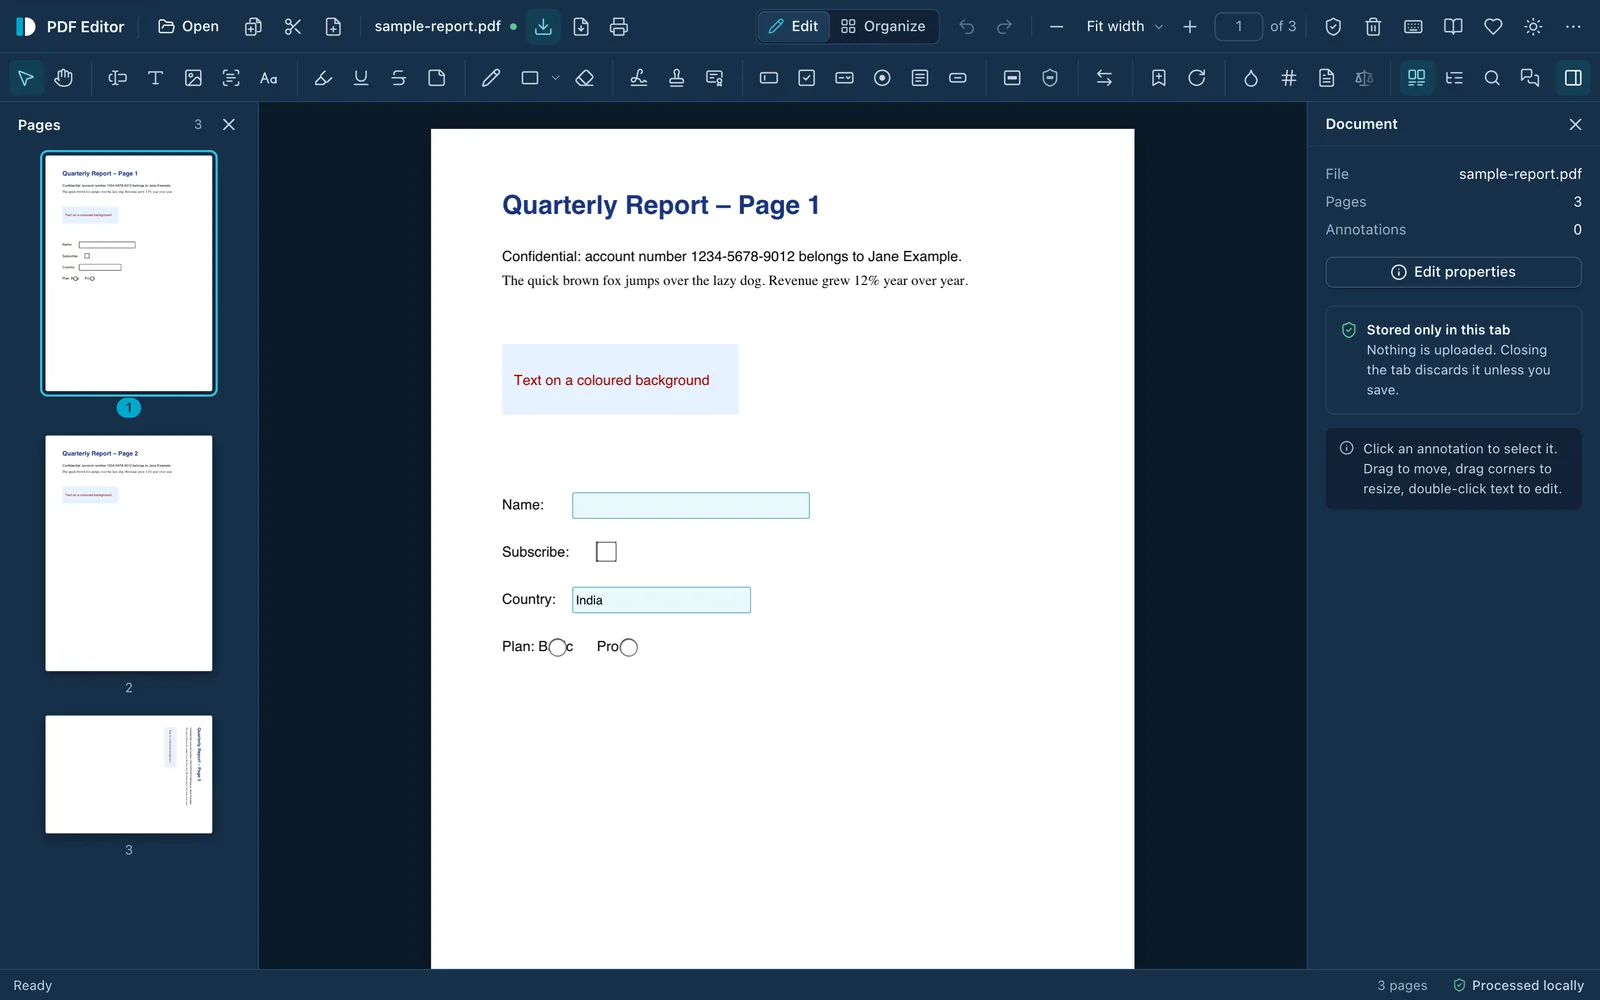Click the page numbering hash icon
This screenshot has width=1600, height=1000.
[x=1289, y=78]
